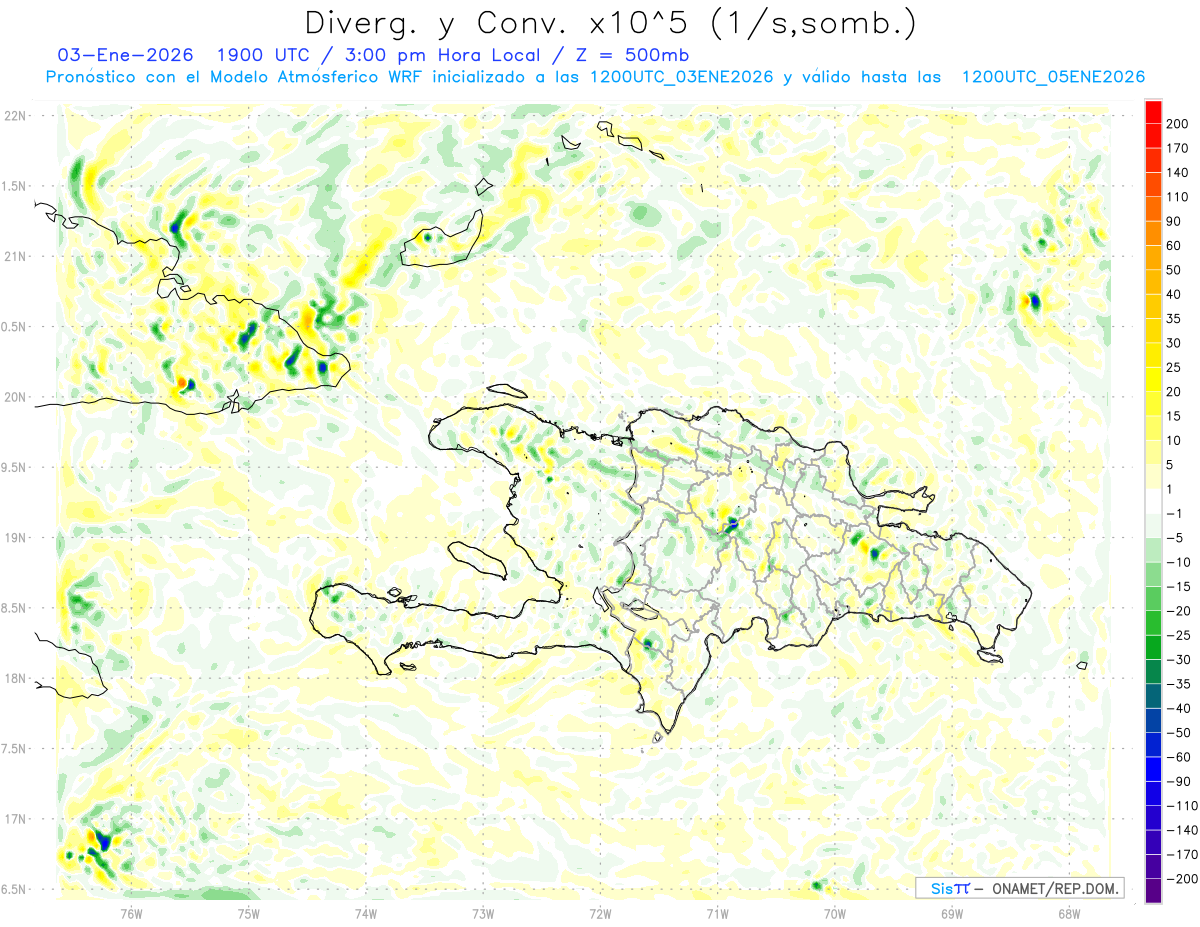Click the "-110" colorbar label

point(1180,806)
